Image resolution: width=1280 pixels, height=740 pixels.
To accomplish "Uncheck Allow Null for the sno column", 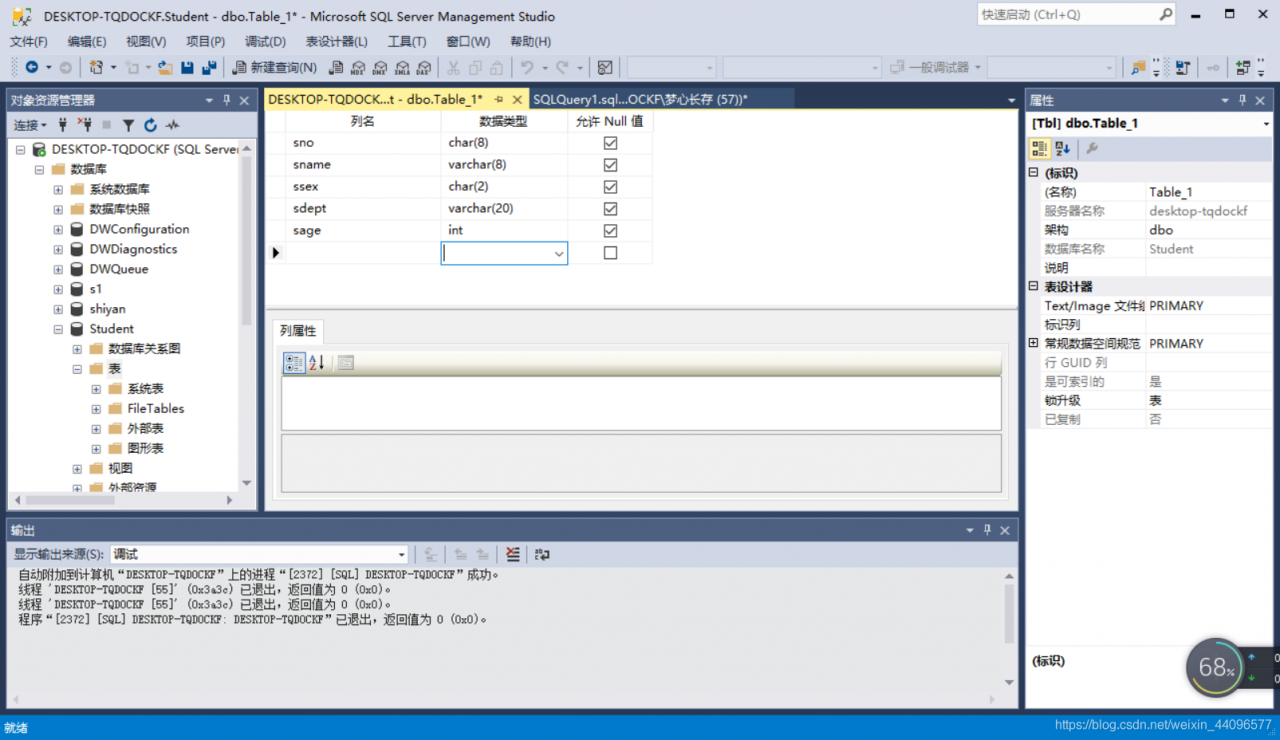I will tap(610, 143).
